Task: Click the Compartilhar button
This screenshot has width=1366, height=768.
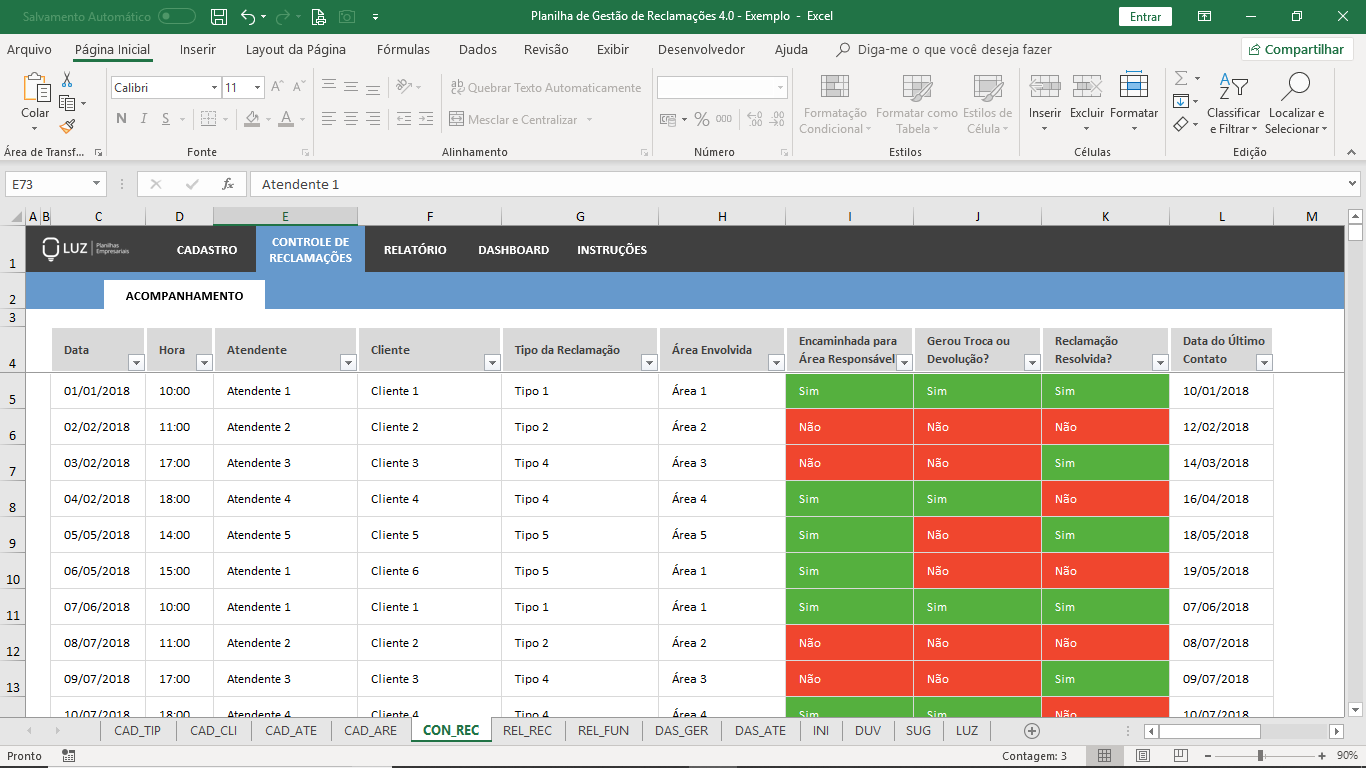Action: coord(1297,49)
